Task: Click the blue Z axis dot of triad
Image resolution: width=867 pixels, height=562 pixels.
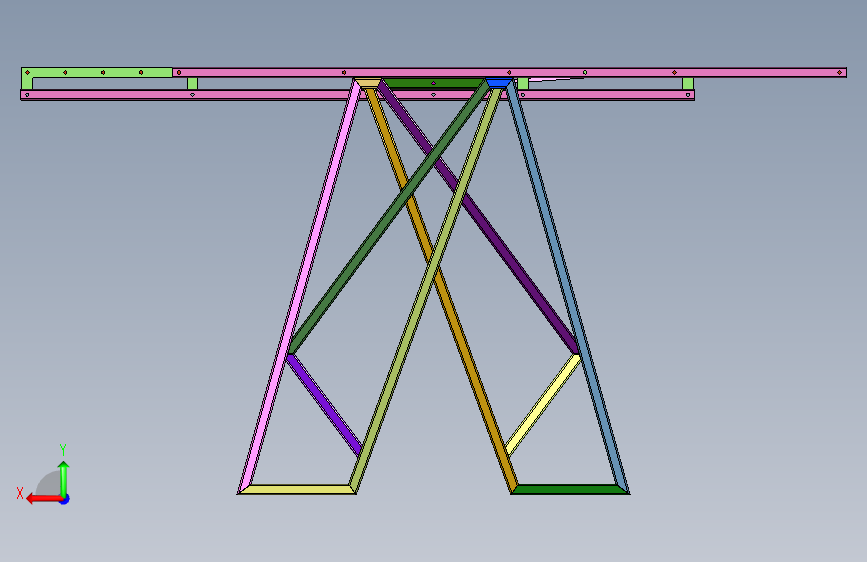Action: pos(65,500)
